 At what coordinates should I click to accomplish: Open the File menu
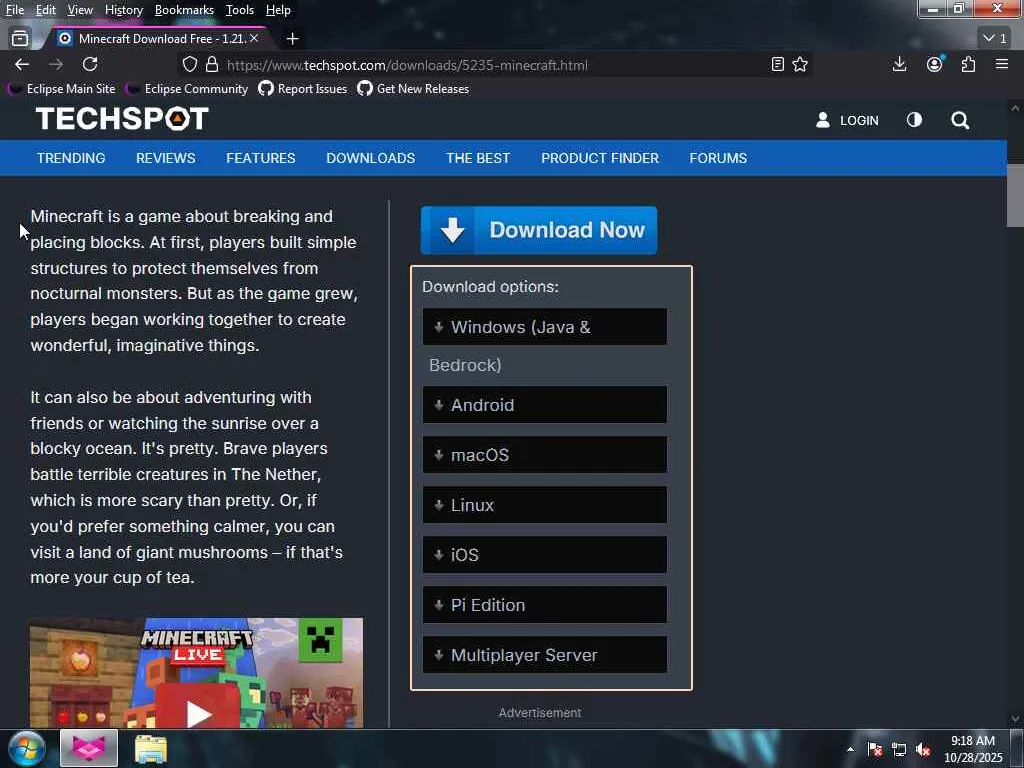click(14, 10)
